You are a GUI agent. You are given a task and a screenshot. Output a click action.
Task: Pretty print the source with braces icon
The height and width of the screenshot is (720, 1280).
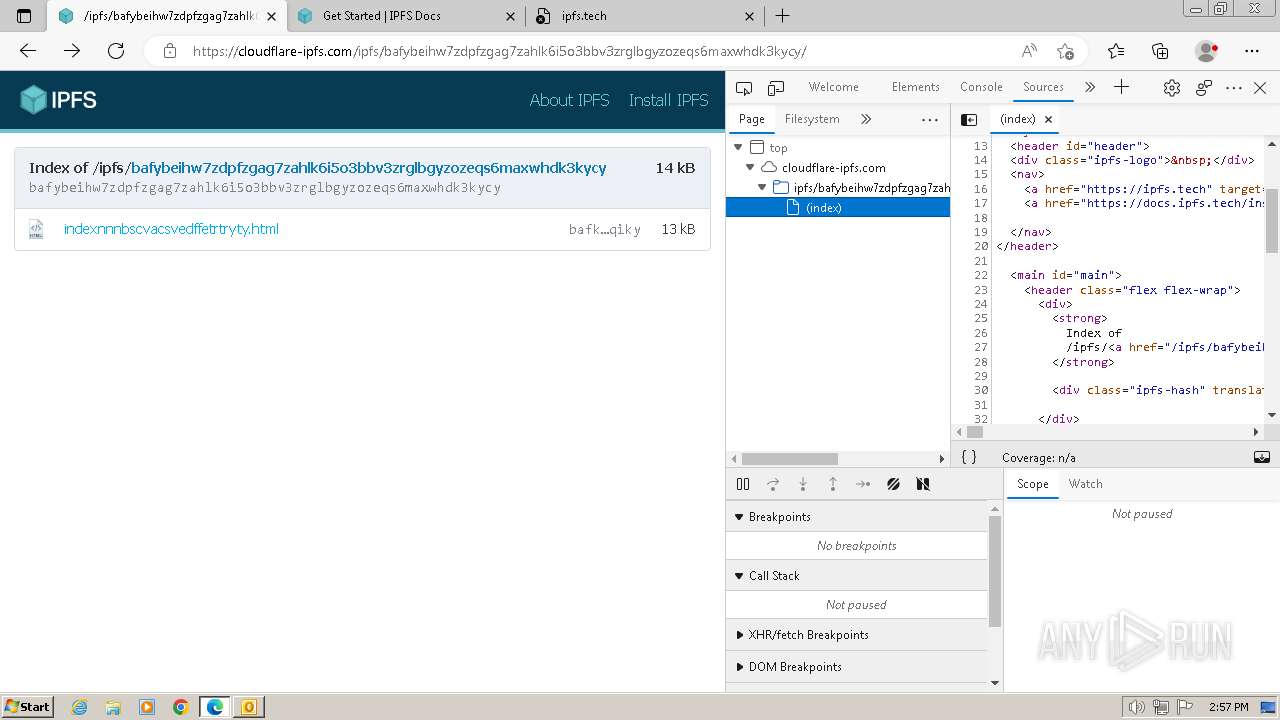click(x=968, y=457)
